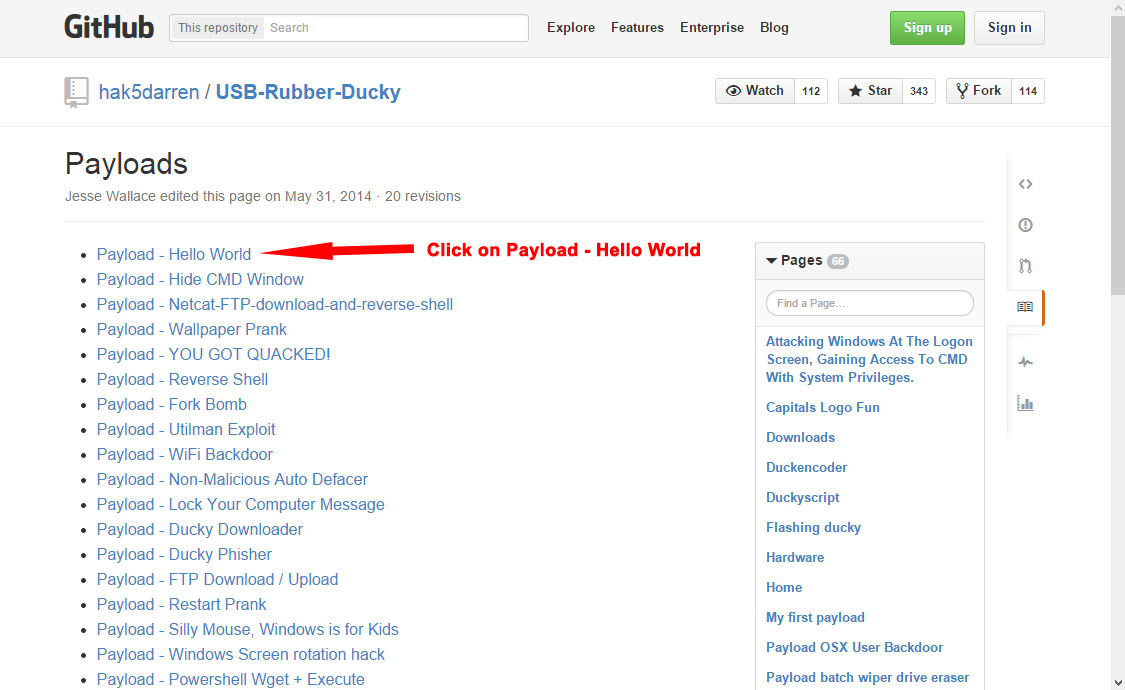Open Payload - Hello World
1125x690 pixels.
point(174,255)
